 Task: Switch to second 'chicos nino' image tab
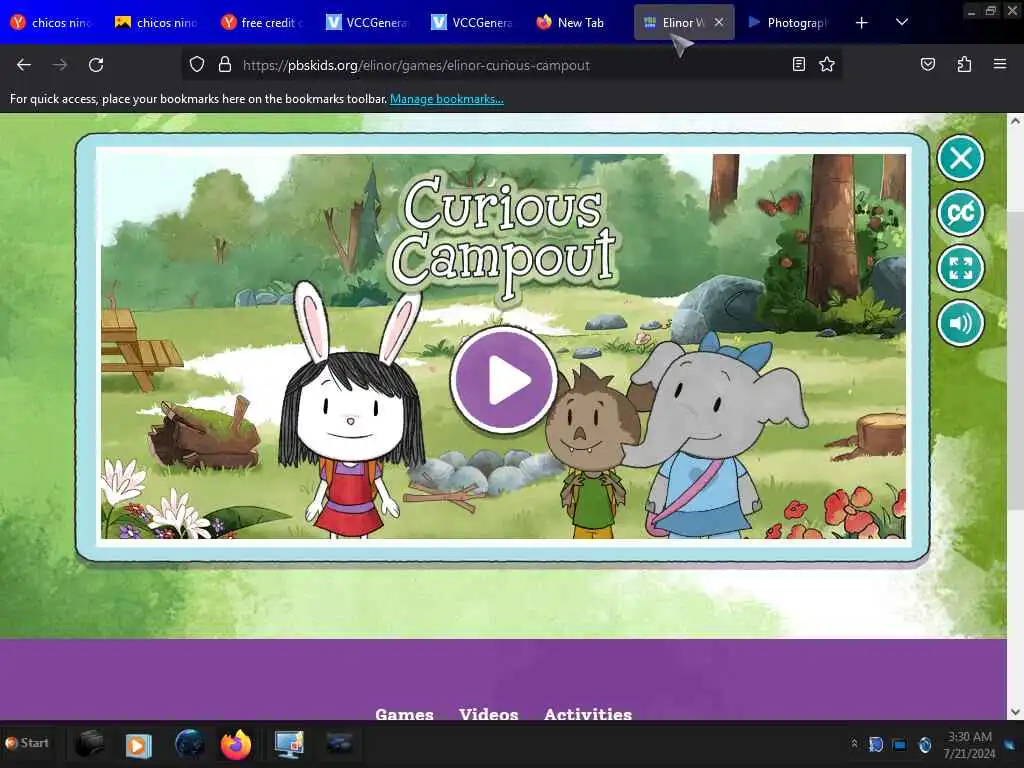tap(157, 22)
